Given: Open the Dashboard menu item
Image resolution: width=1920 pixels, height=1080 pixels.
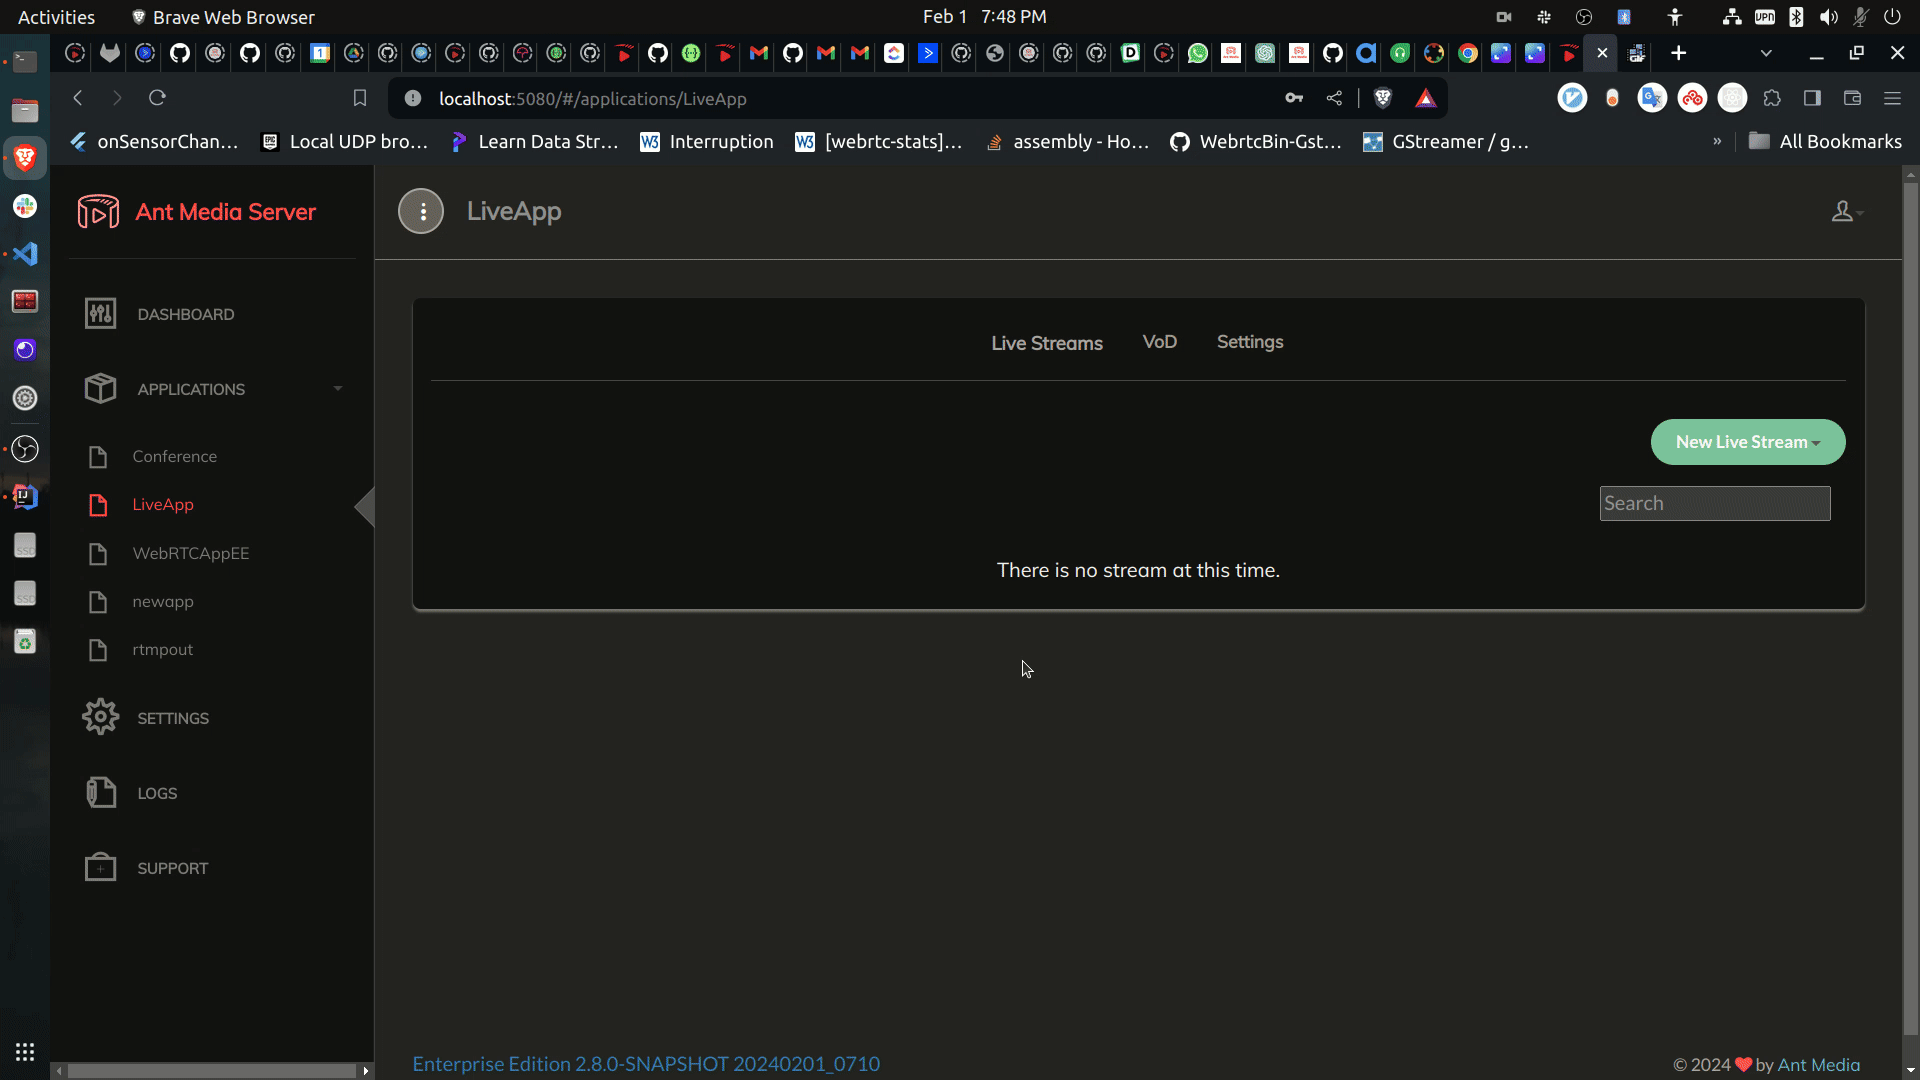Looking at the screenshot, I should pyautogui.click(x=186, y=314).
